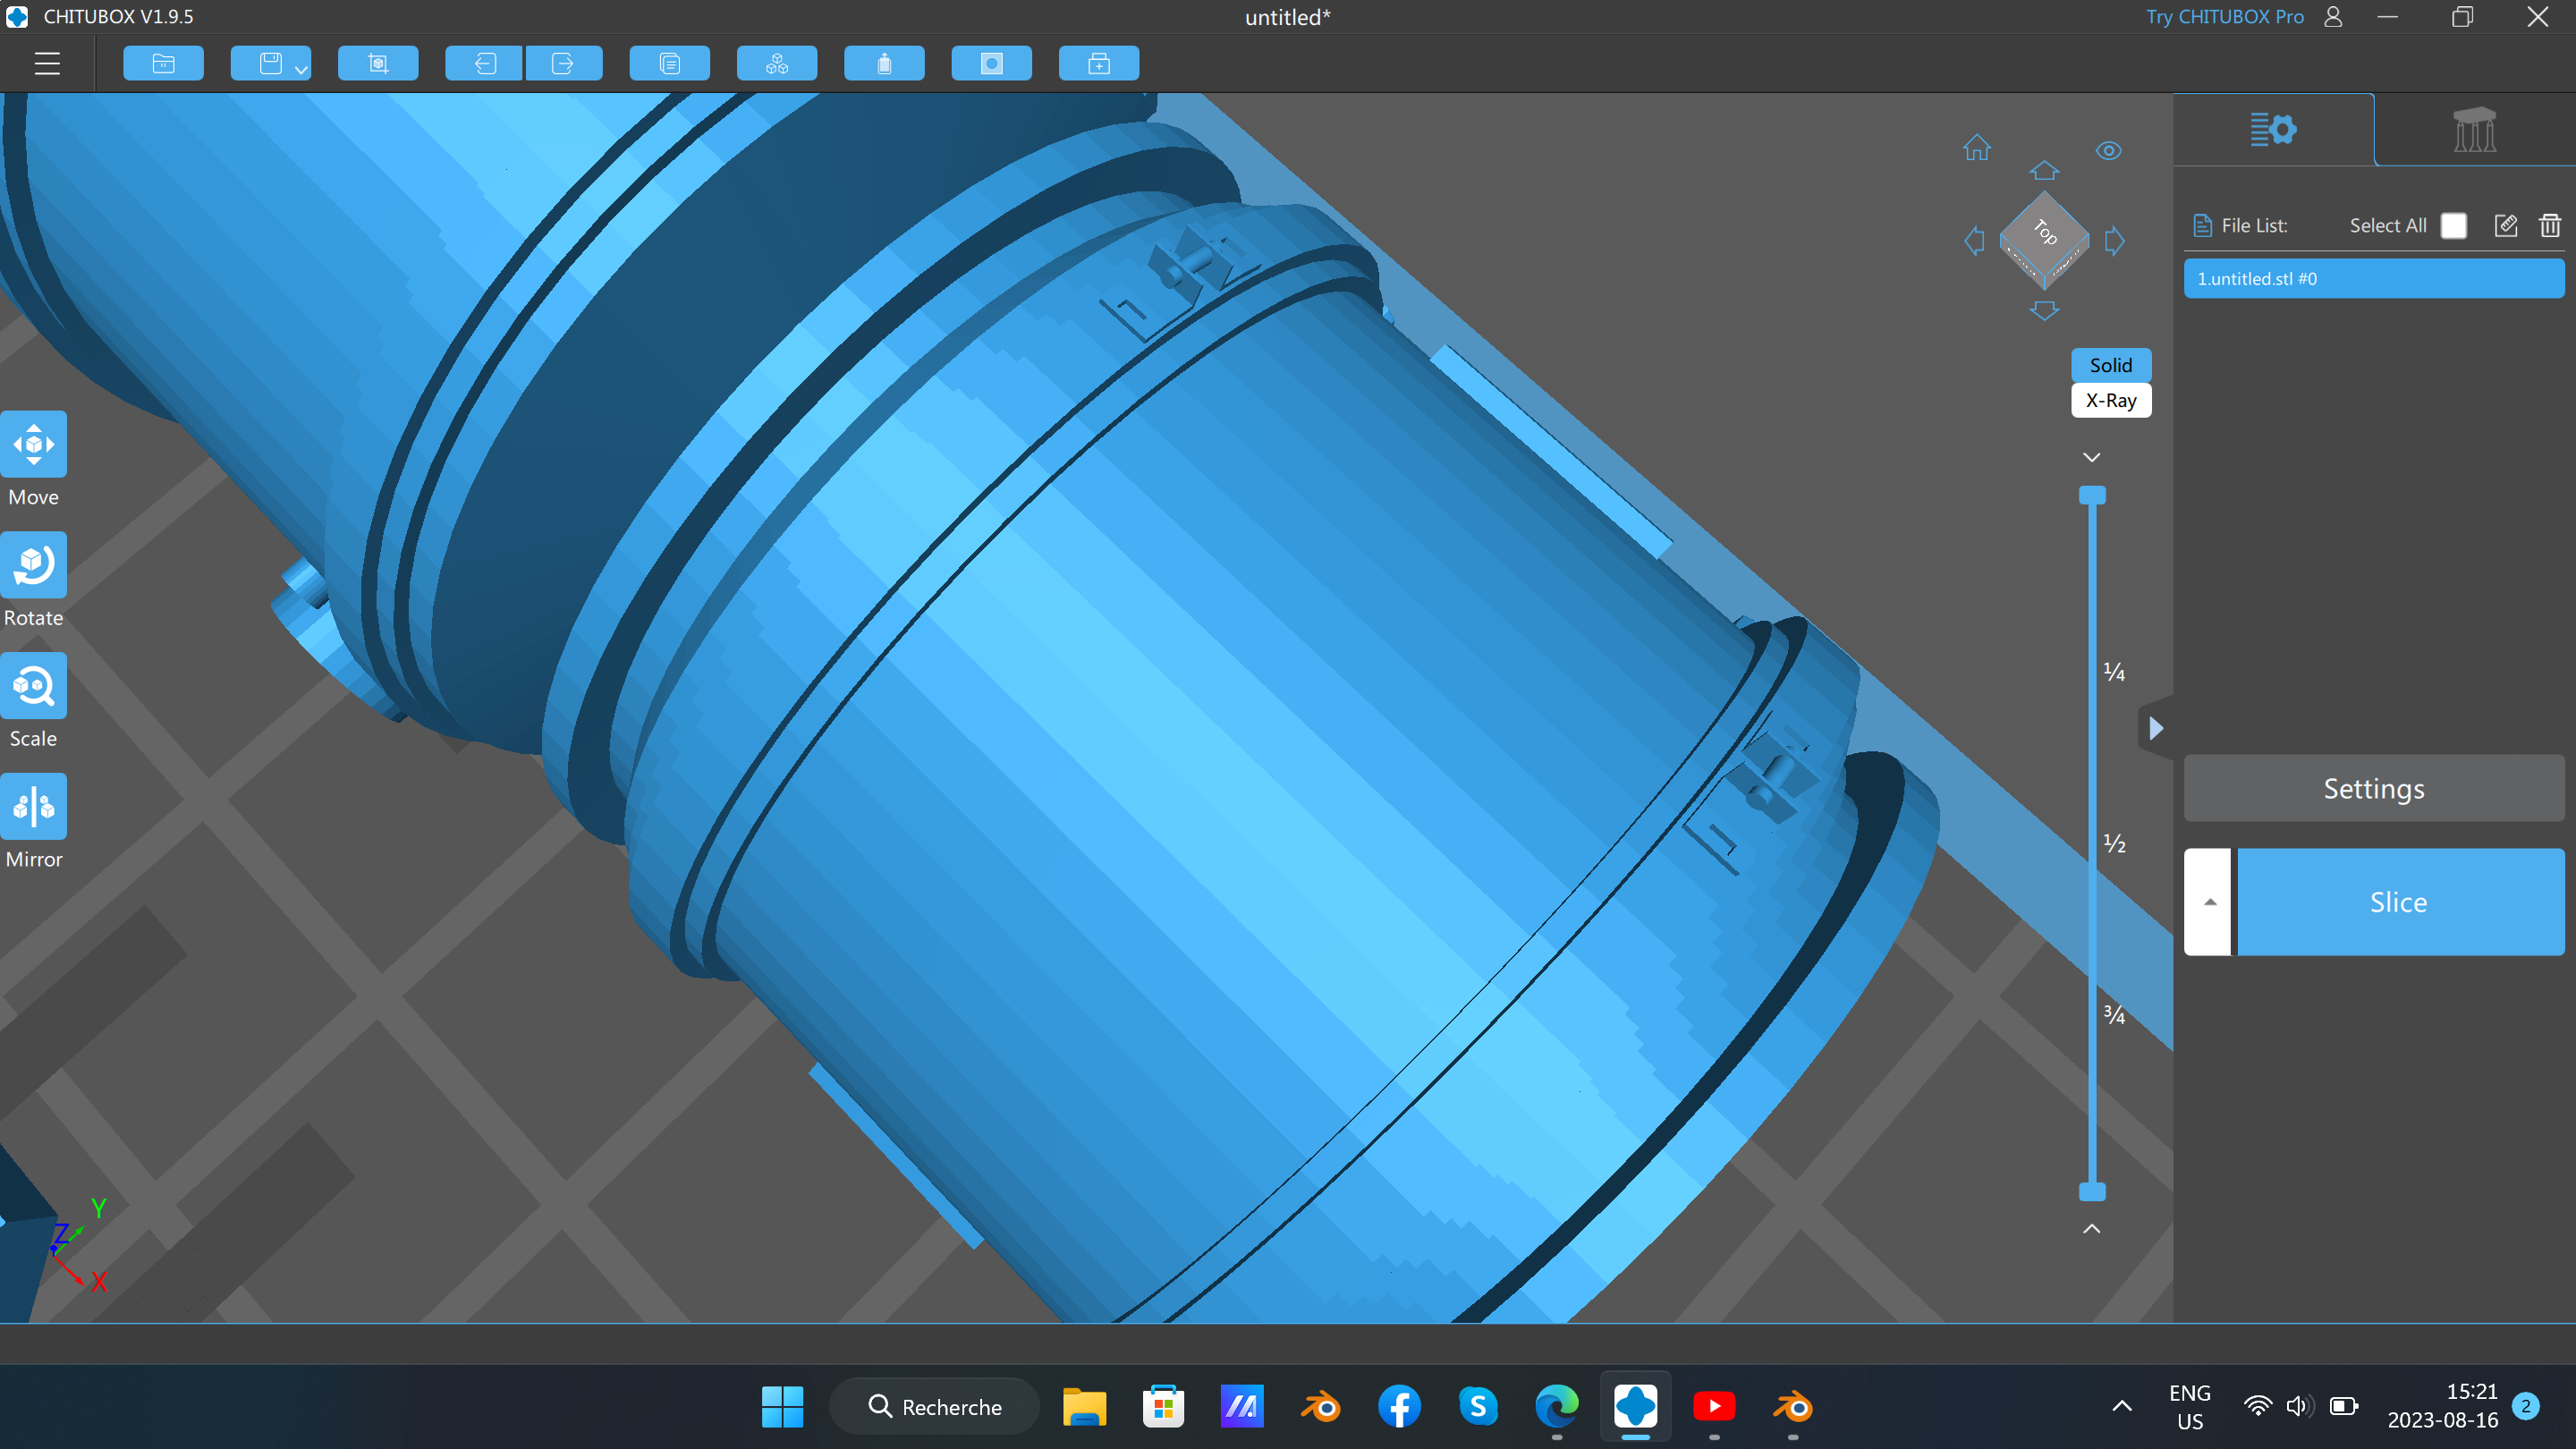2576x1449 pixels.
Task: Expand the options arrow beside Slice
Action: [x=2209, y=902]
